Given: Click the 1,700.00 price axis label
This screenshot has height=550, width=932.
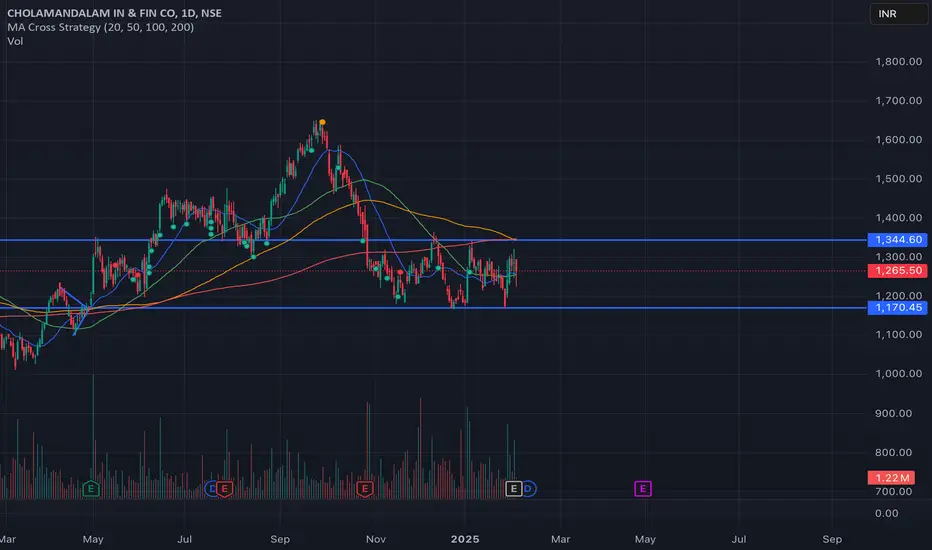Looking at the screenshot, I should tap(899, 100).
